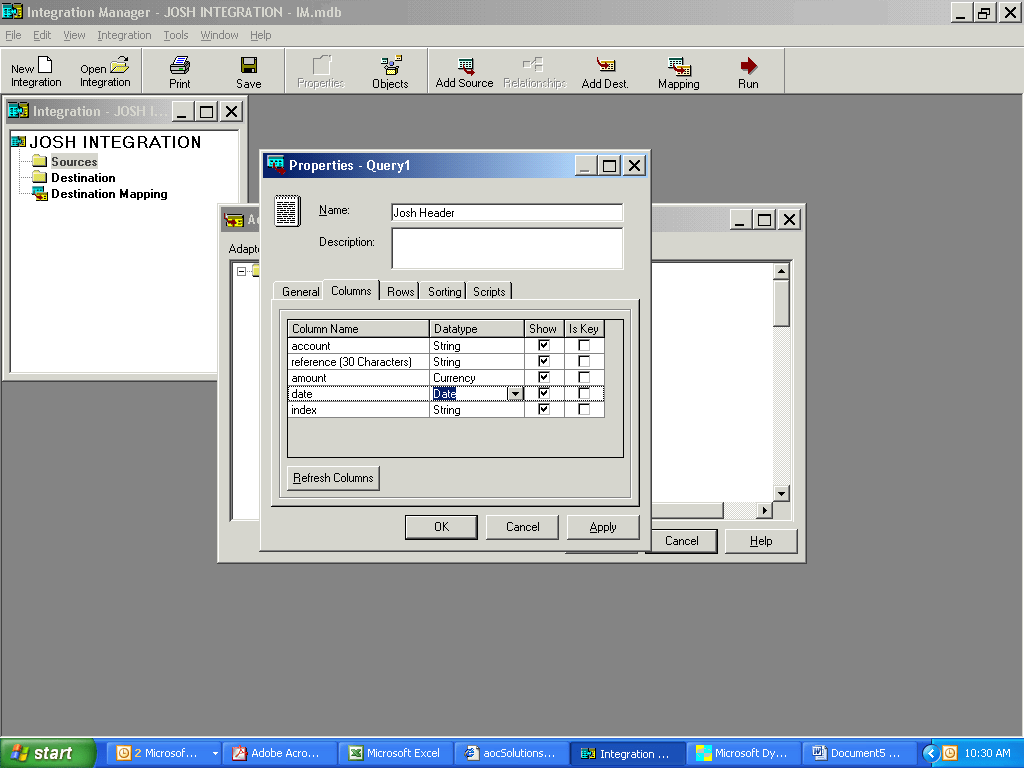The height and width of the screenshot is (768, 1024).
Task: Click the Save toolbar icon
Action: (247, 70)
